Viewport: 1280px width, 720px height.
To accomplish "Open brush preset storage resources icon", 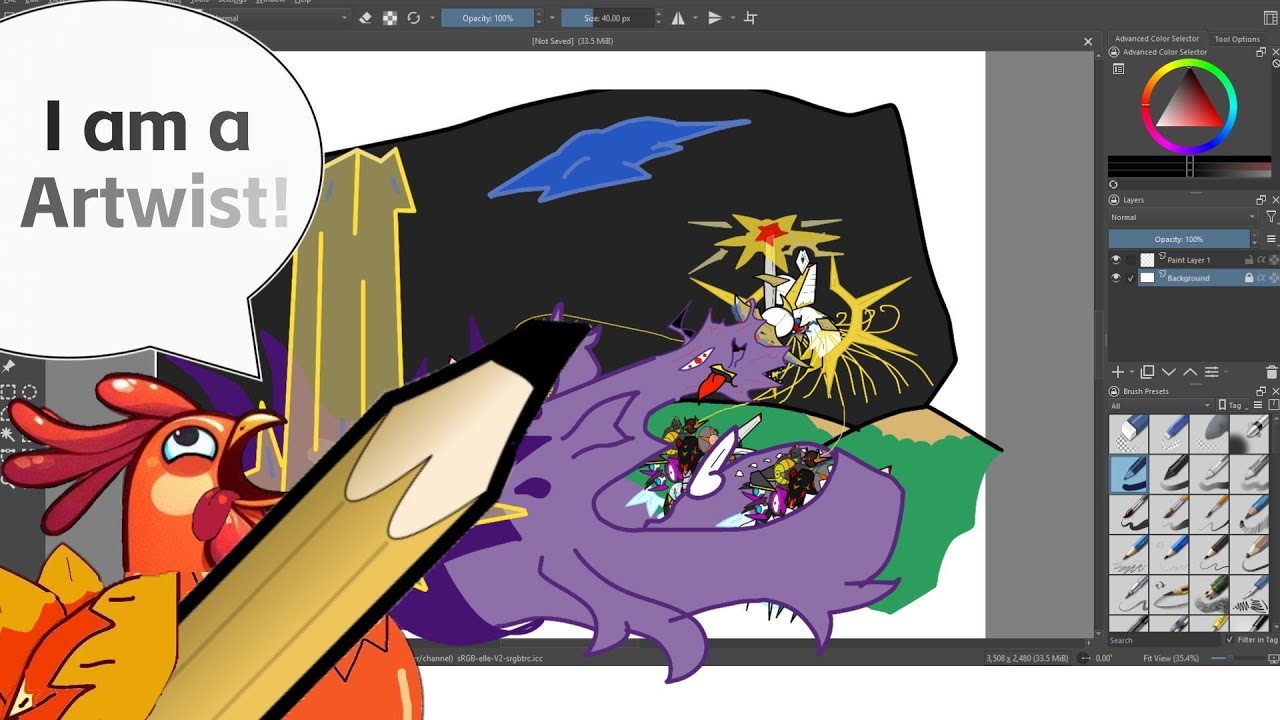I will click(1272, 405).
